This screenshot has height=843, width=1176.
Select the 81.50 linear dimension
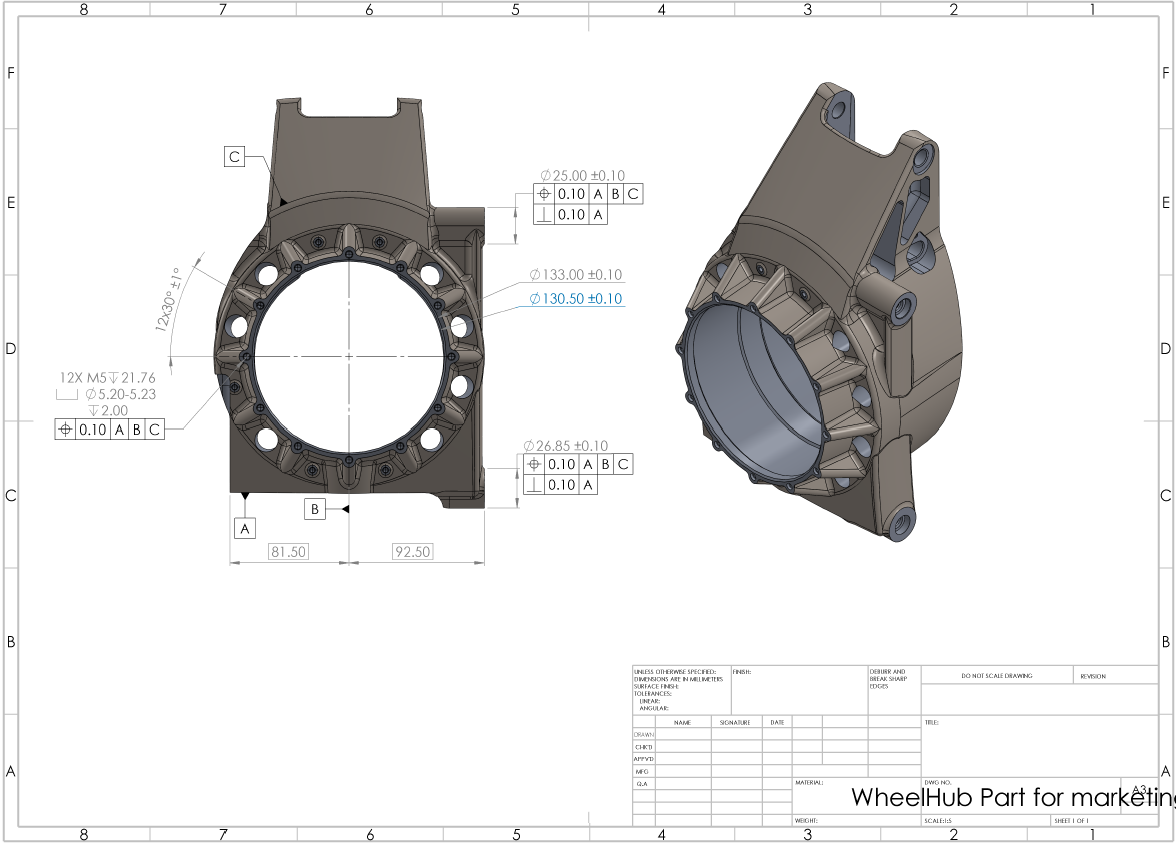click(x=288, y=552)
